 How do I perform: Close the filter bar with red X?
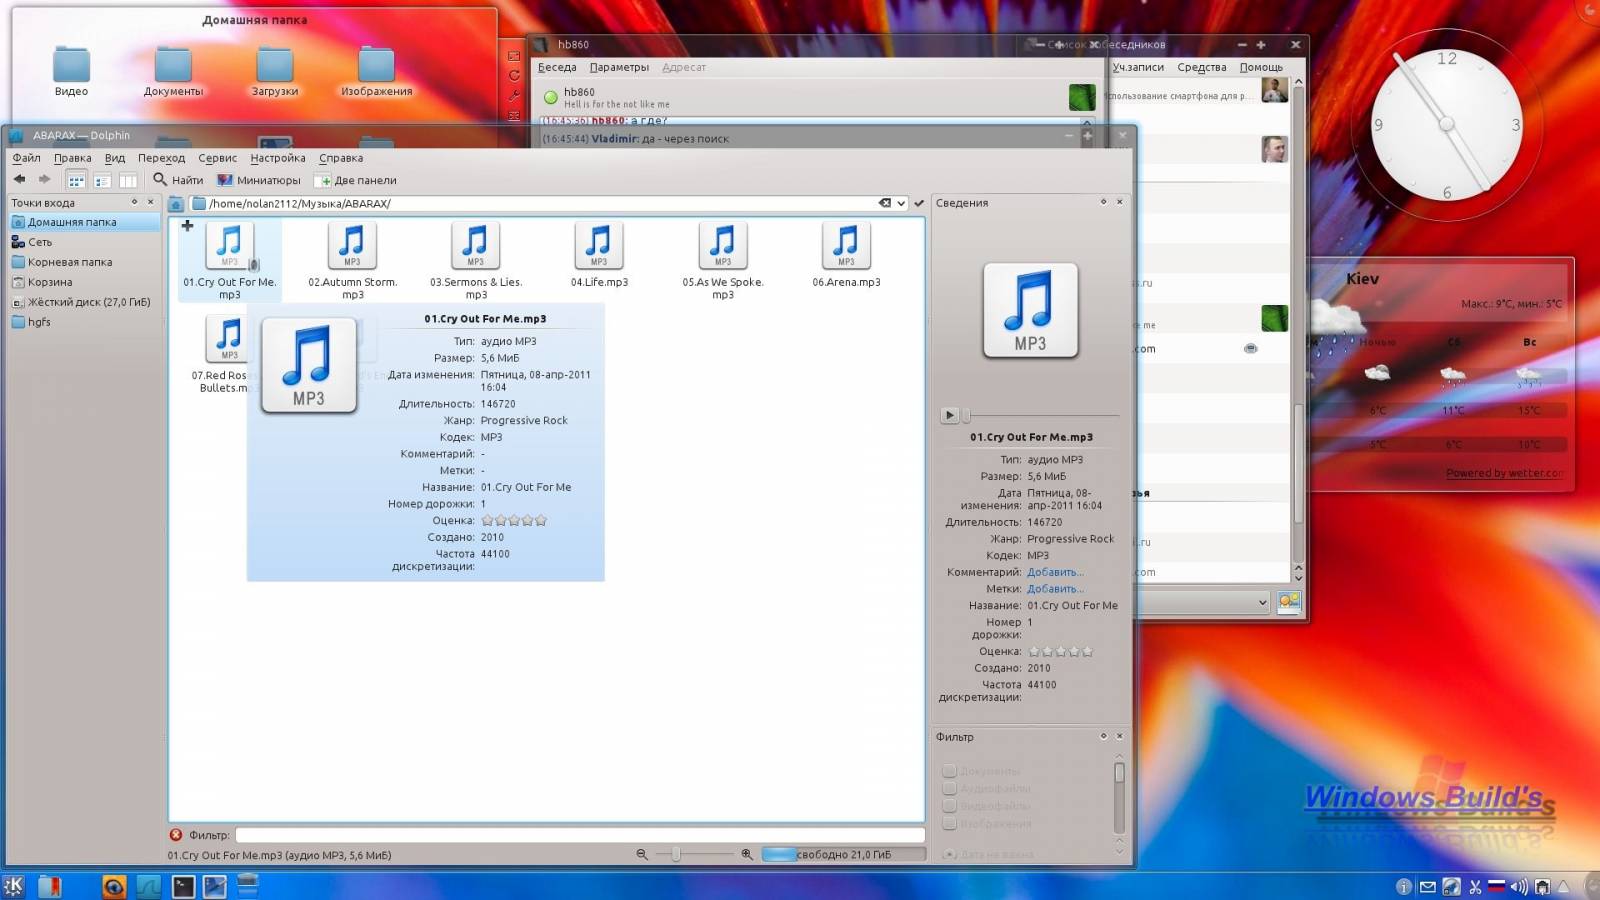pos(176,835)
